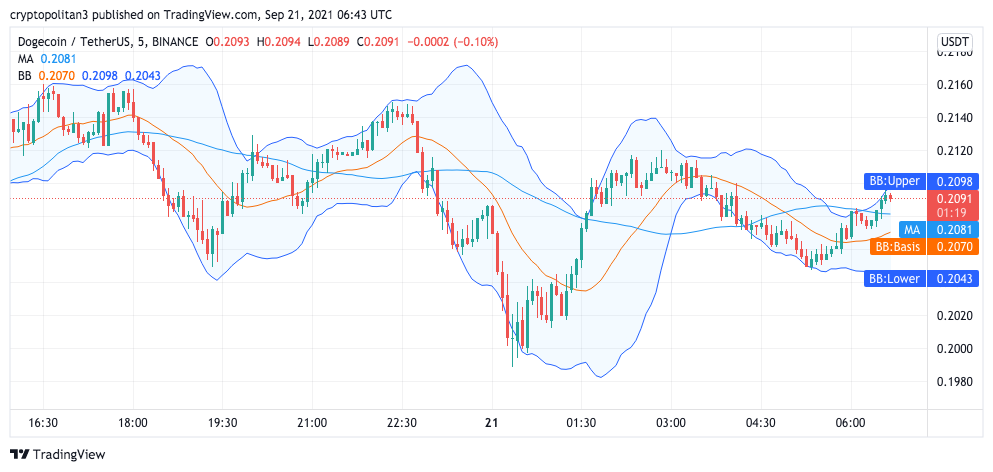The height and width of the screenshot is (472, 993).
Task: Click the 0.2120 price axis label
Action: [952, 150]
